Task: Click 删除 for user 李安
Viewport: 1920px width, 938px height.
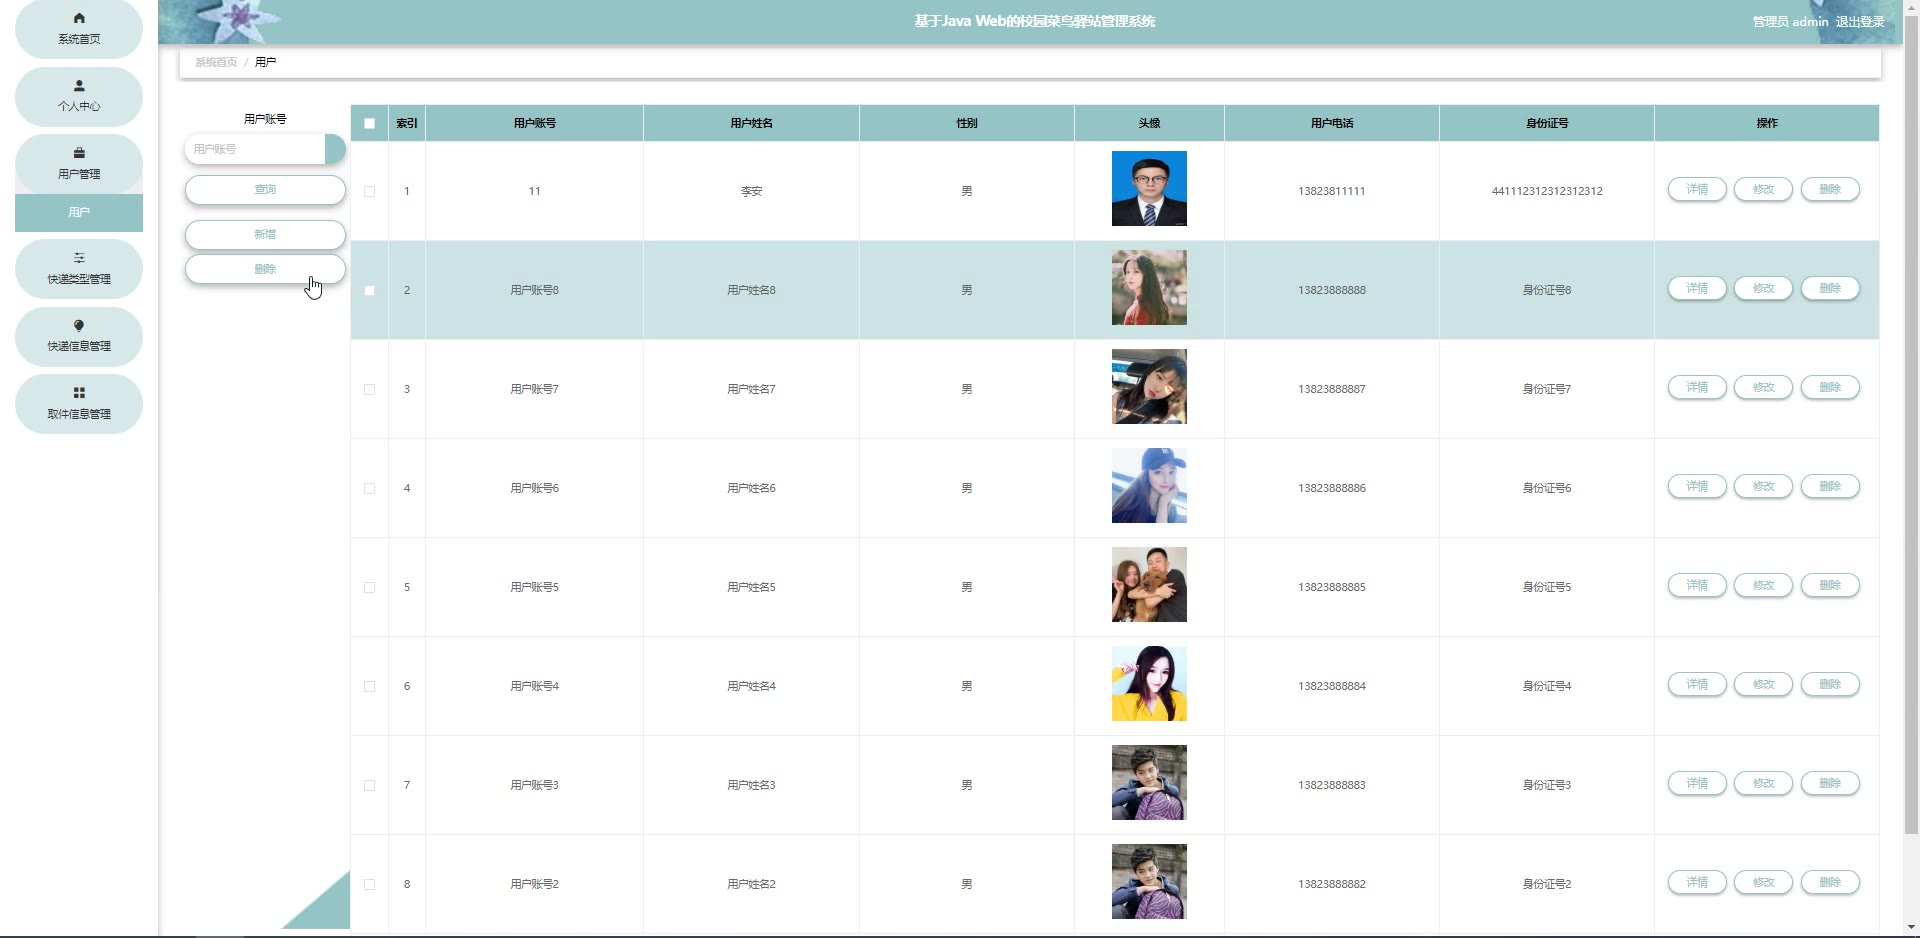Action: pyautogui.click(x=1830, y=189)
